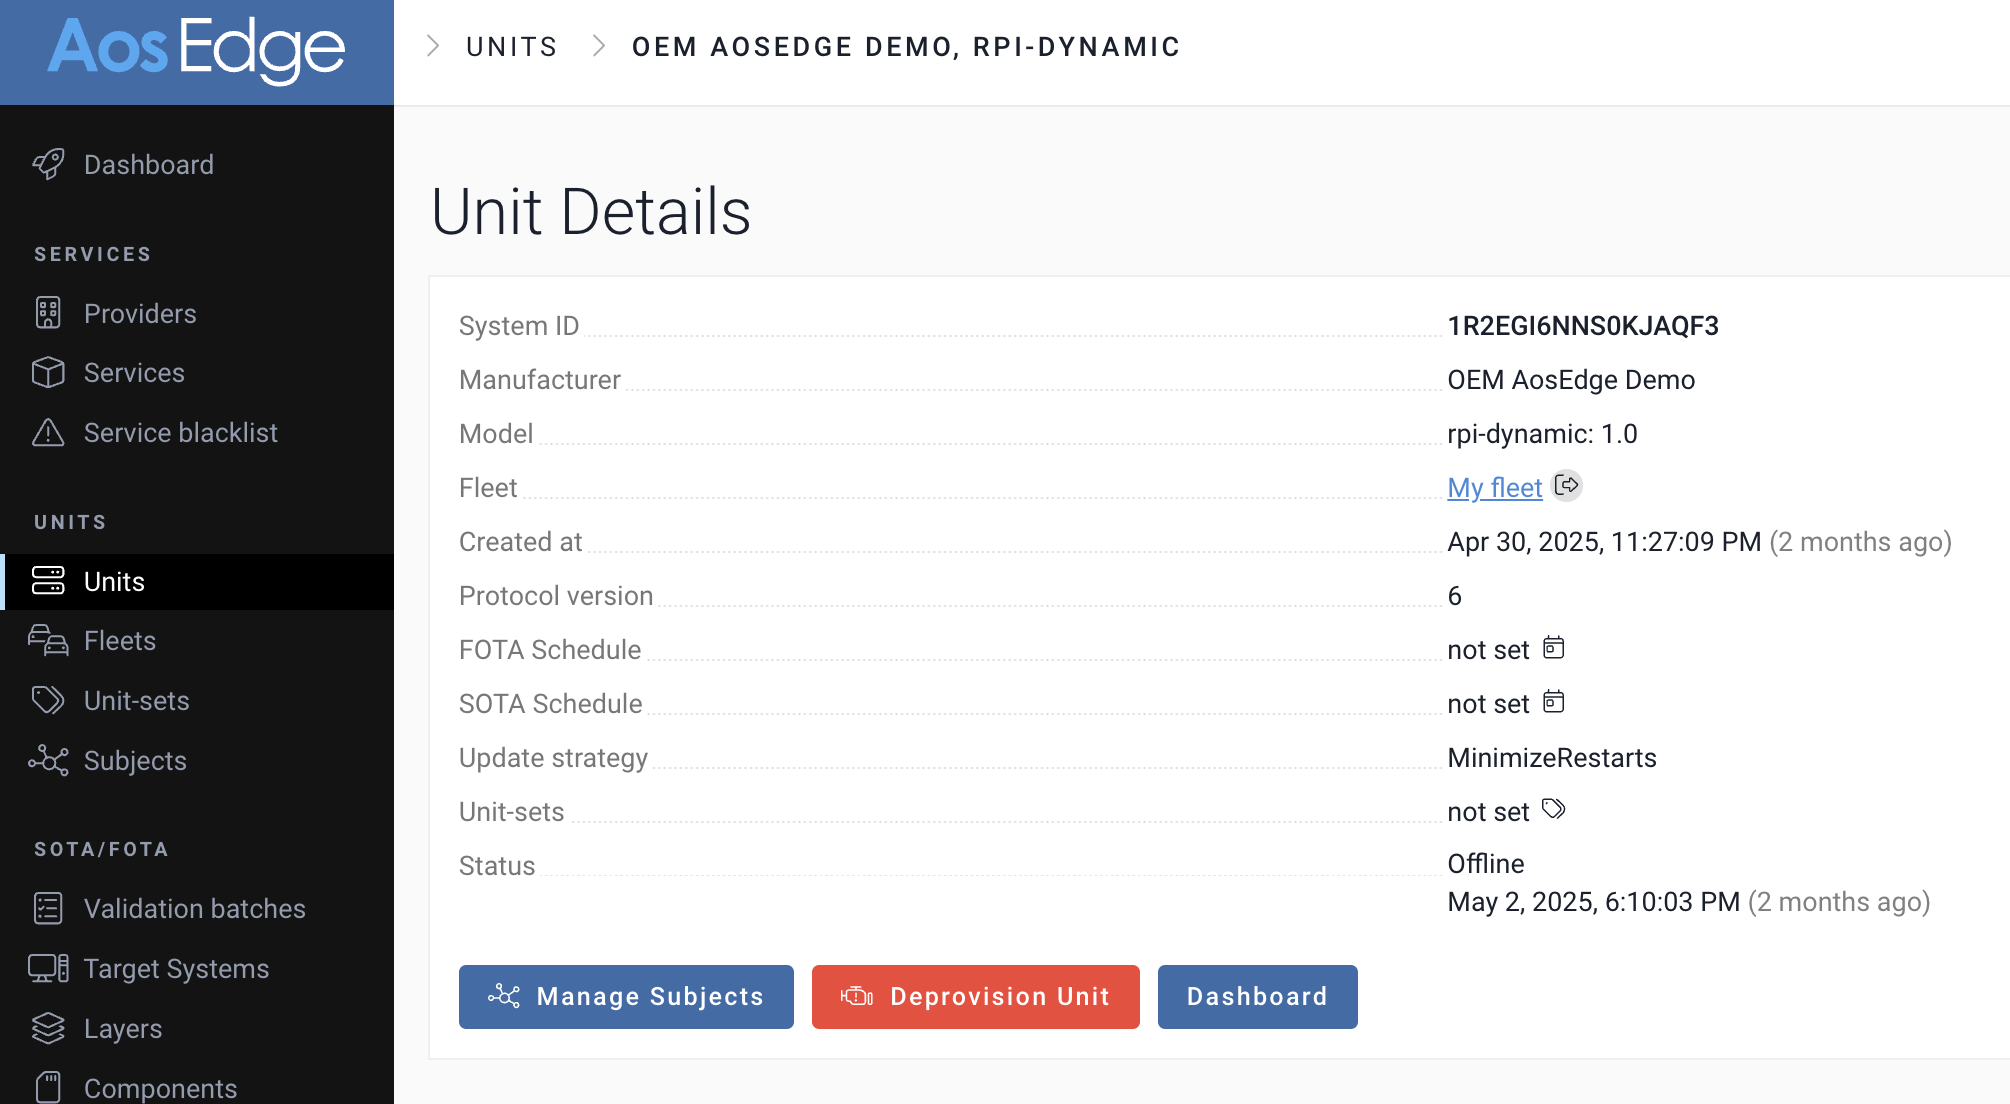Click the Subjects network icon in sidebar
2010x1104 pixels.
click(48, 761)
